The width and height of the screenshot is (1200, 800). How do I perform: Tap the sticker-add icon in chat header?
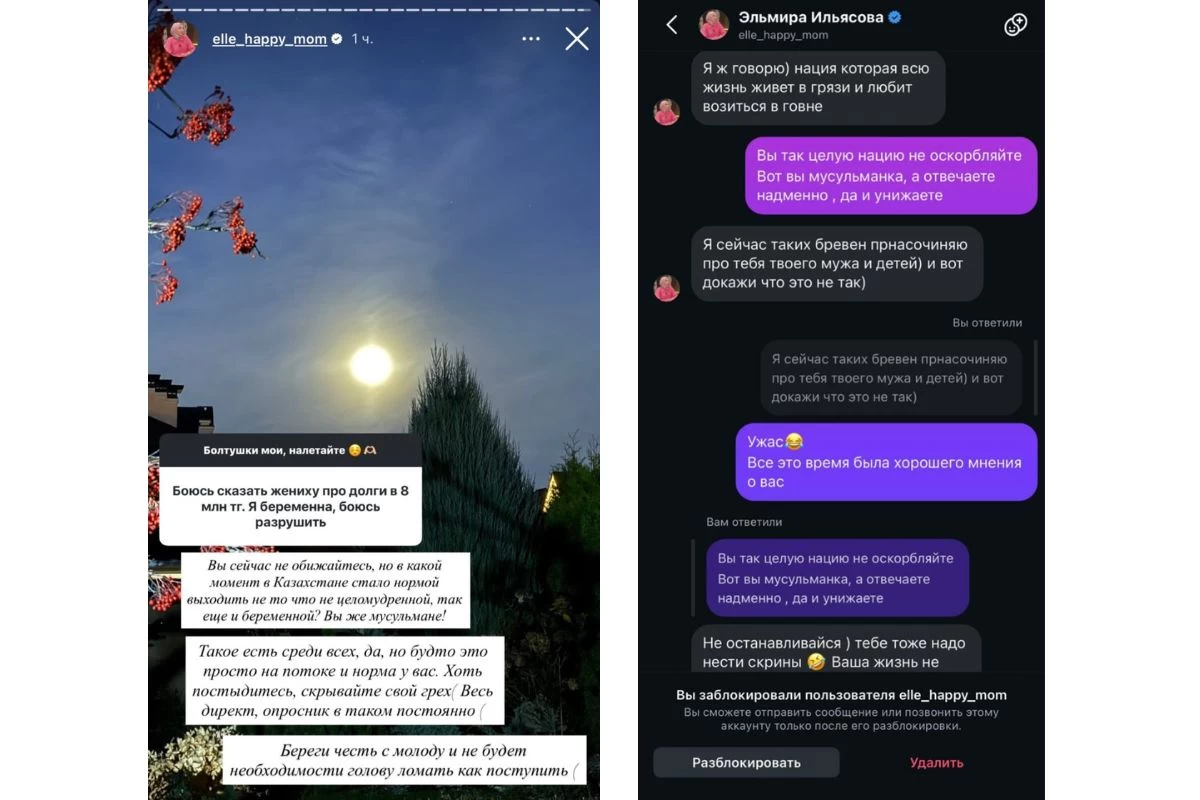point(1016,25)
